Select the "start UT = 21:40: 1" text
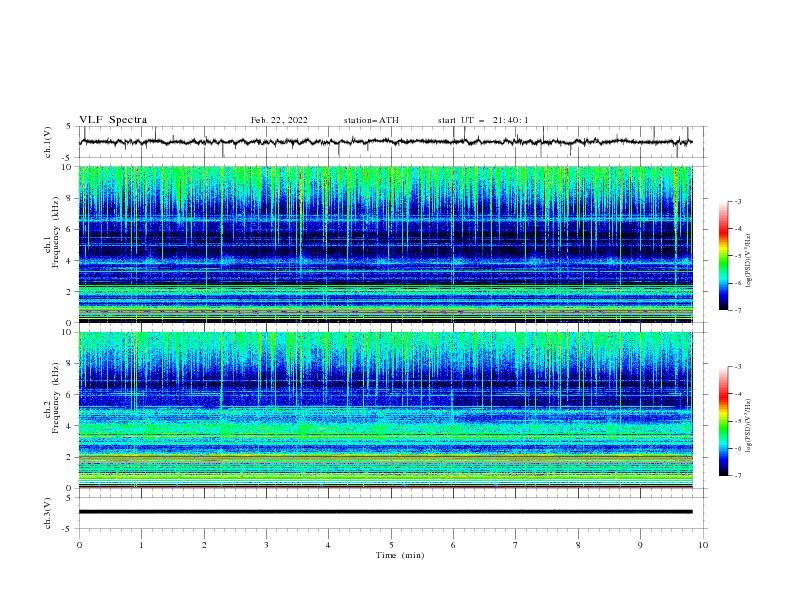This screenshot has width=792, height=612. 483,120
